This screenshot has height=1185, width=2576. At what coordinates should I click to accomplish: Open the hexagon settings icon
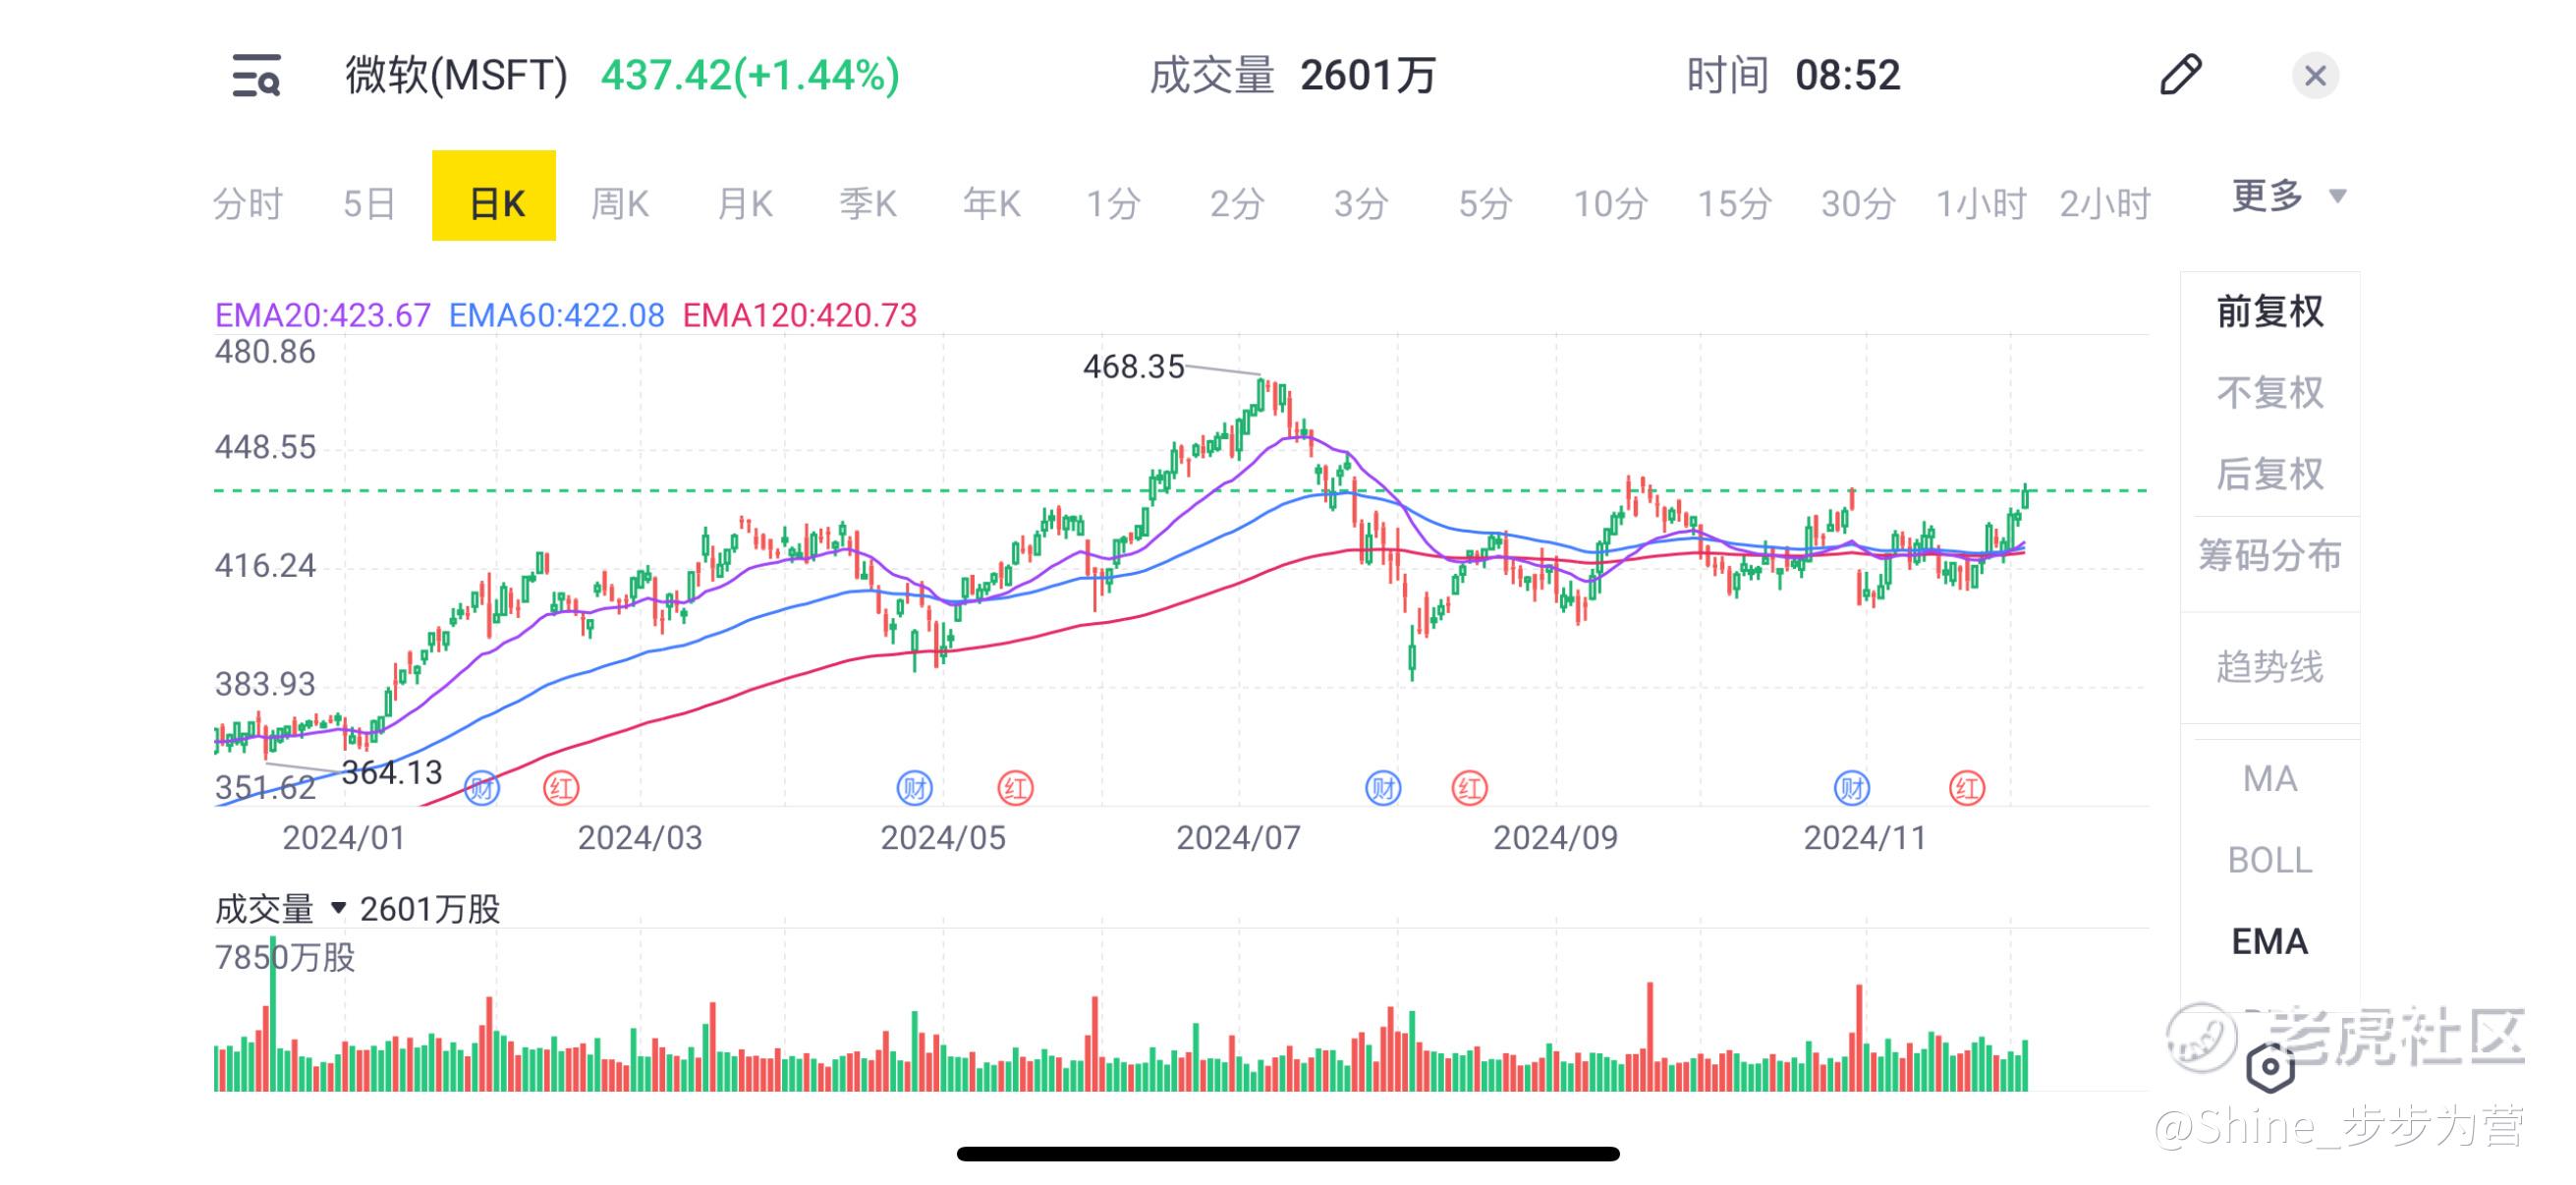(x=2269, y=1067)
